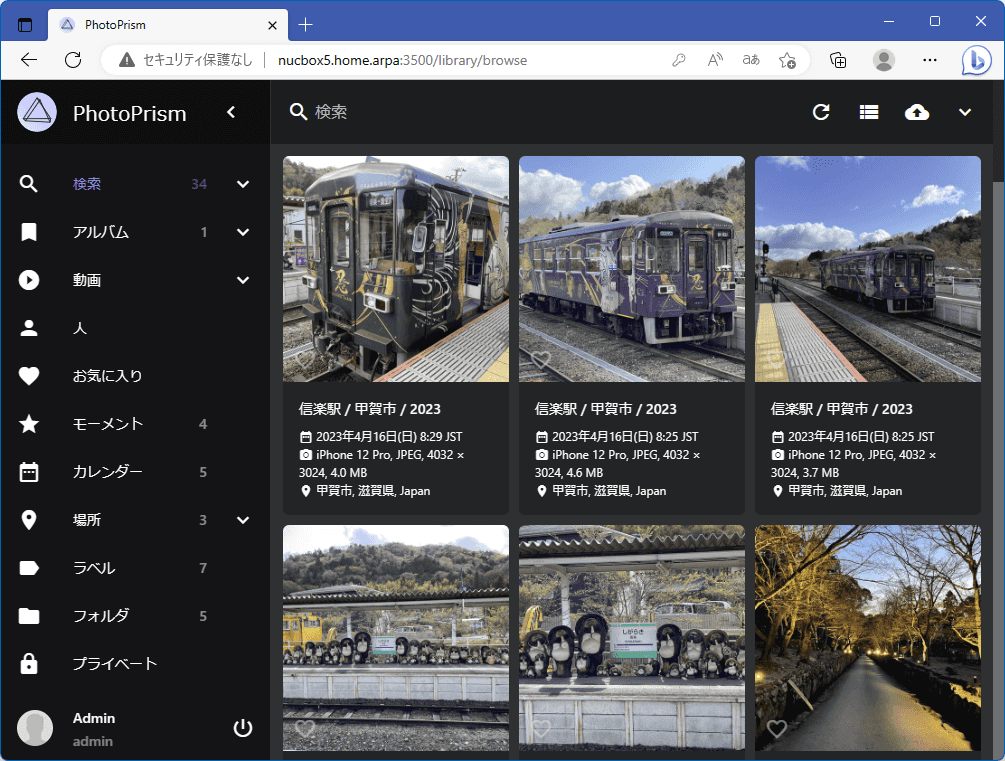Click the フォルダ folder icon
1005x761 pixels.
click(29, 616)
